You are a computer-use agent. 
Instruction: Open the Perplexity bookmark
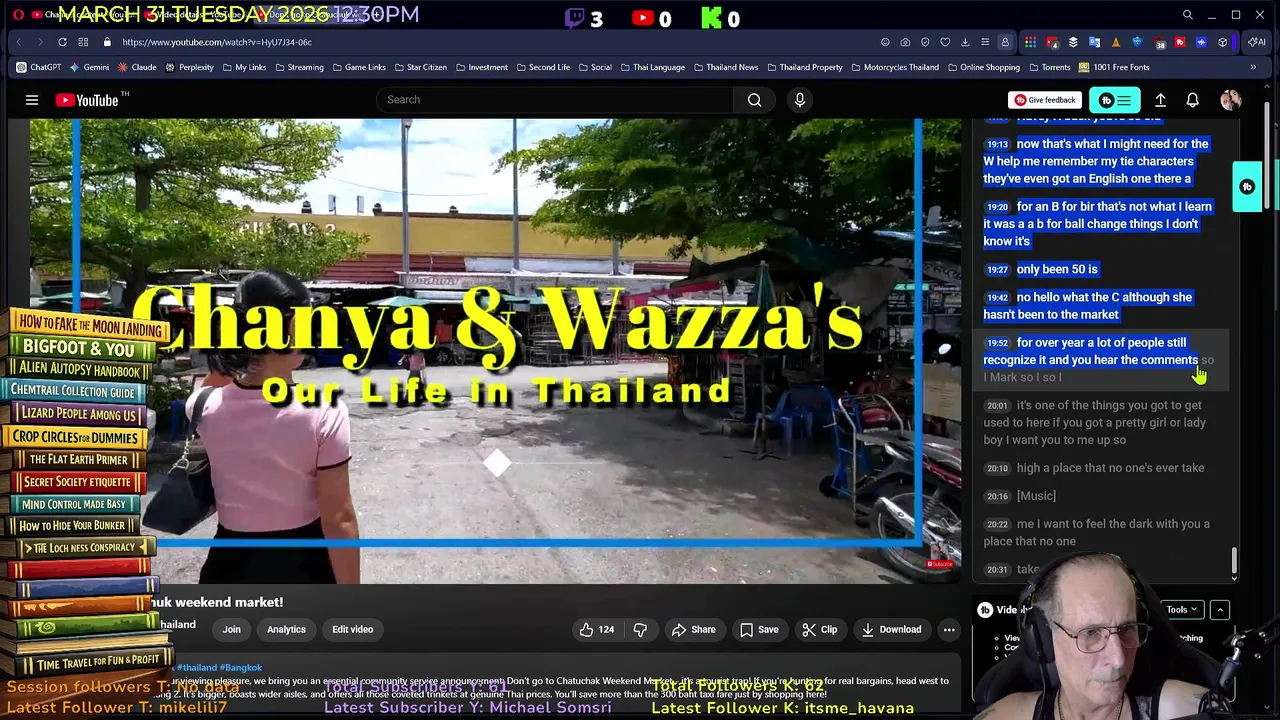point(189,67)
